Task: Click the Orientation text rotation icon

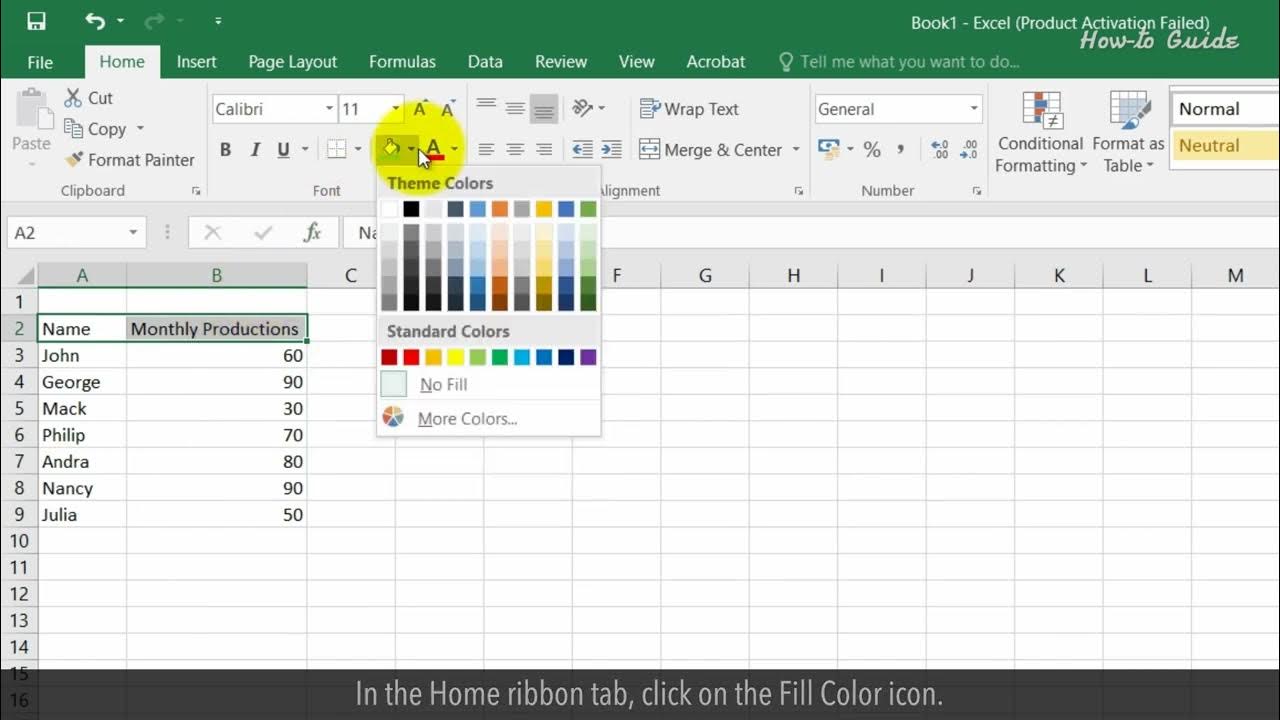Action: coord(582,108)
